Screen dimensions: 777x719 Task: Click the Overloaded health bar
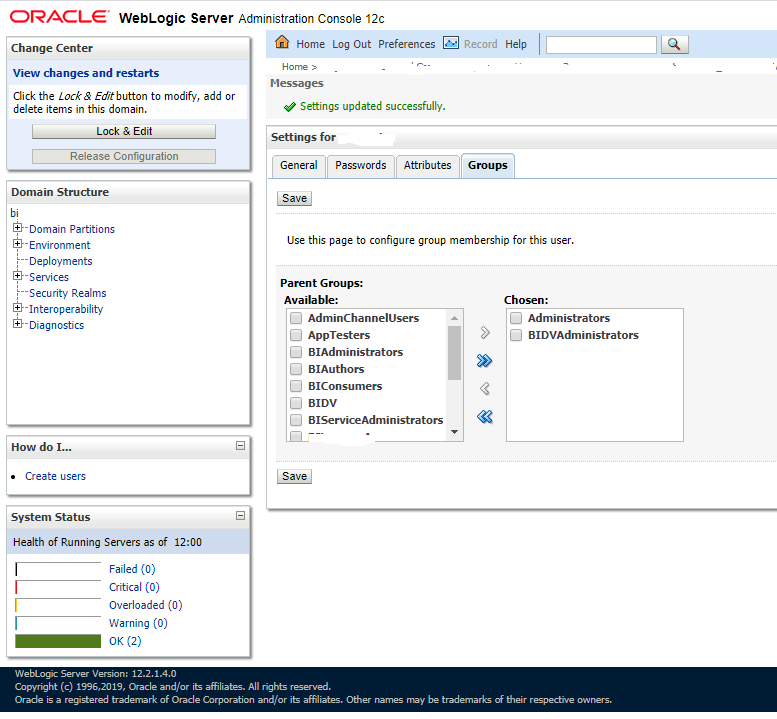coord(58,605)
